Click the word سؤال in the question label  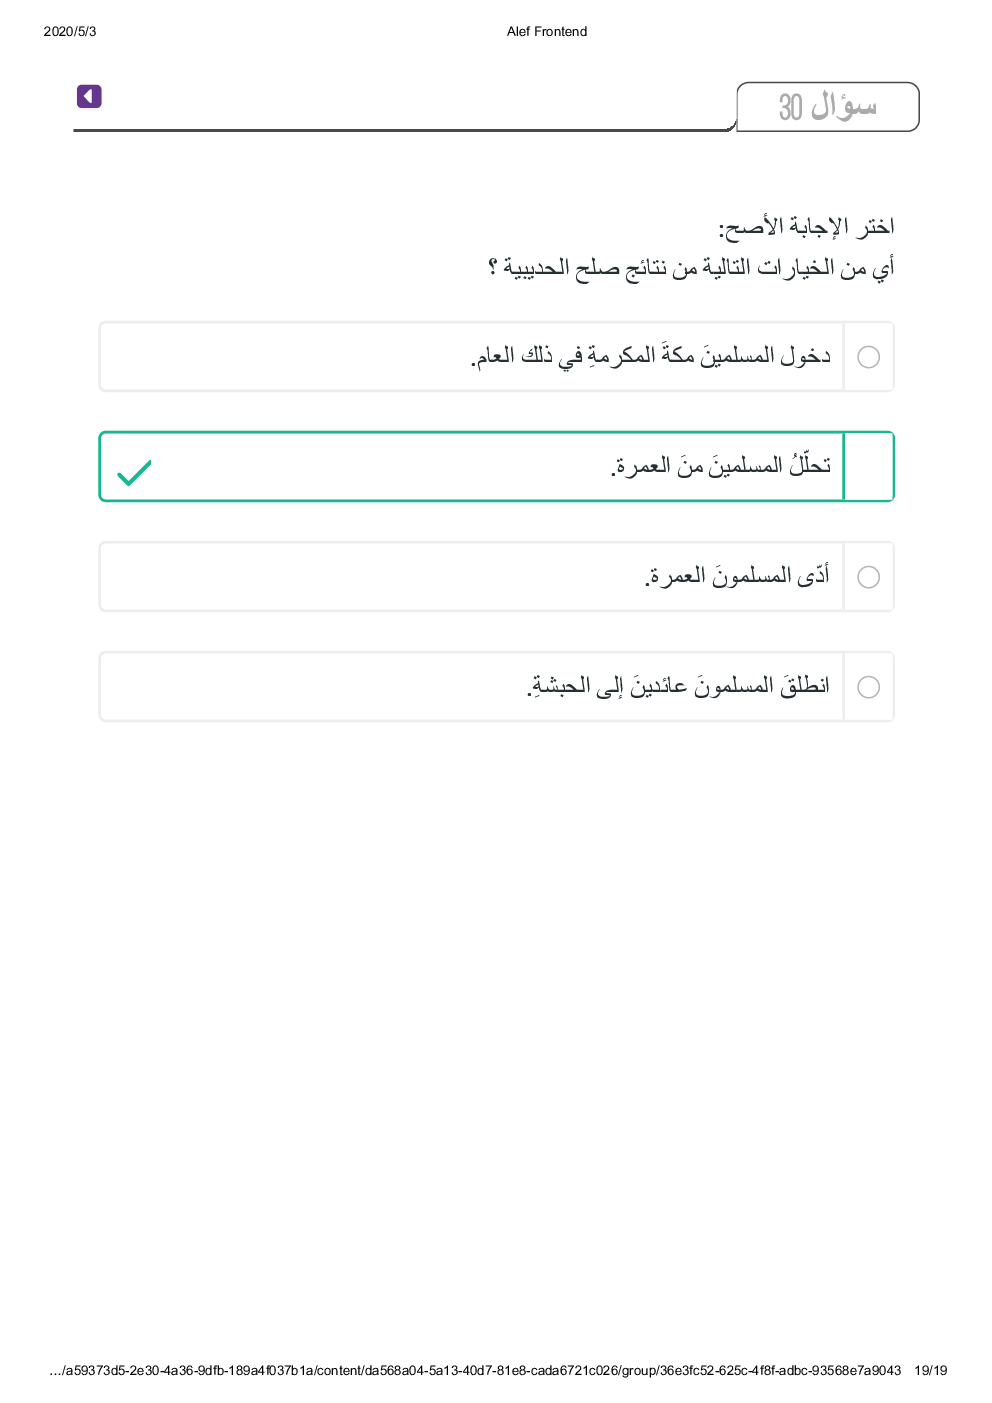point(843,105)
